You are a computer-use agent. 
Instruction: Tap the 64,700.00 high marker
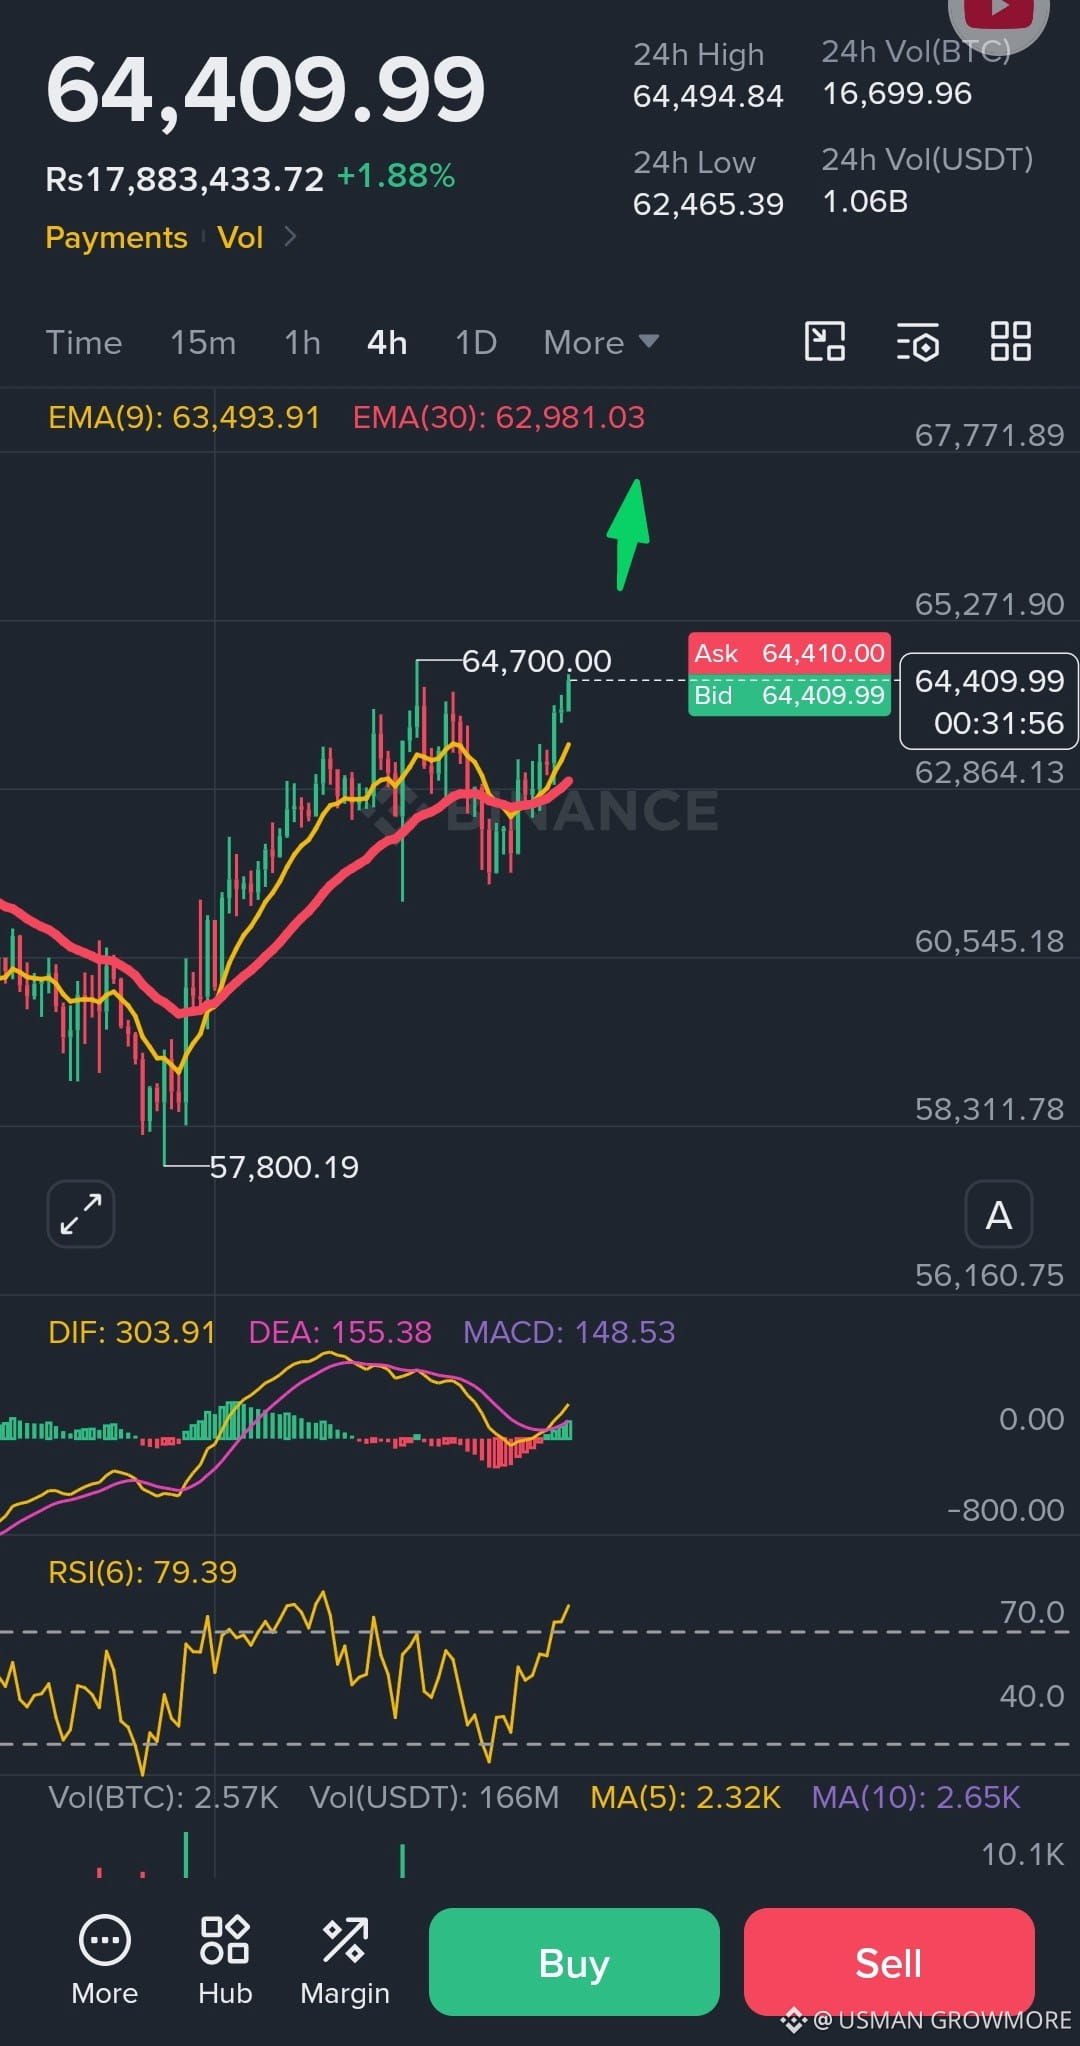pos(536,661)
